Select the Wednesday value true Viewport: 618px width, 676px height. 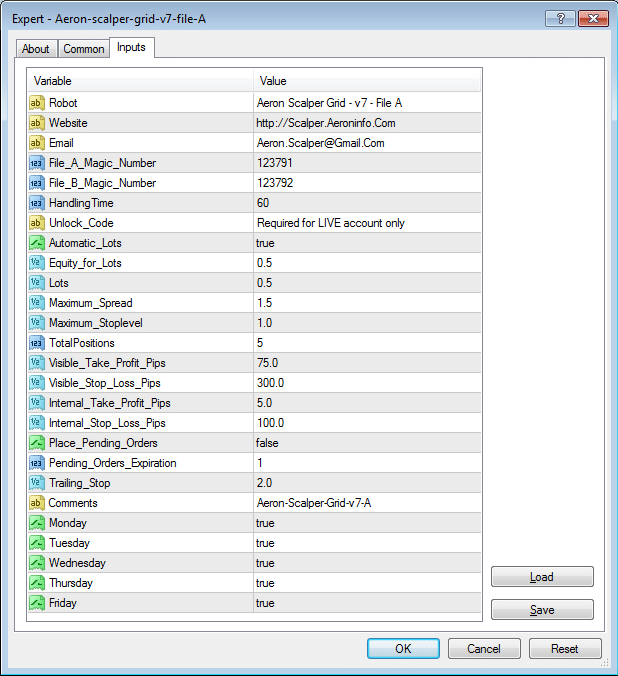point(265,563)
